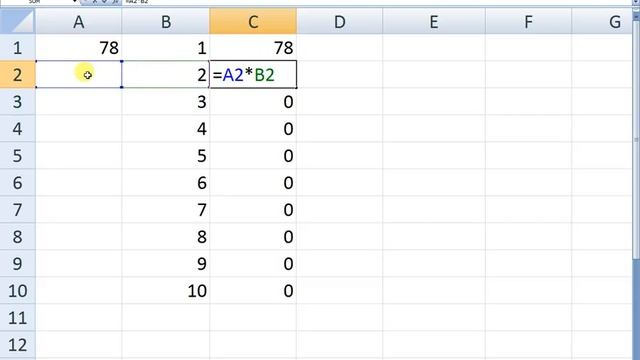Select row 11 header
The width and height of the screenshot is (640, 360).
[x=17, y=318]
